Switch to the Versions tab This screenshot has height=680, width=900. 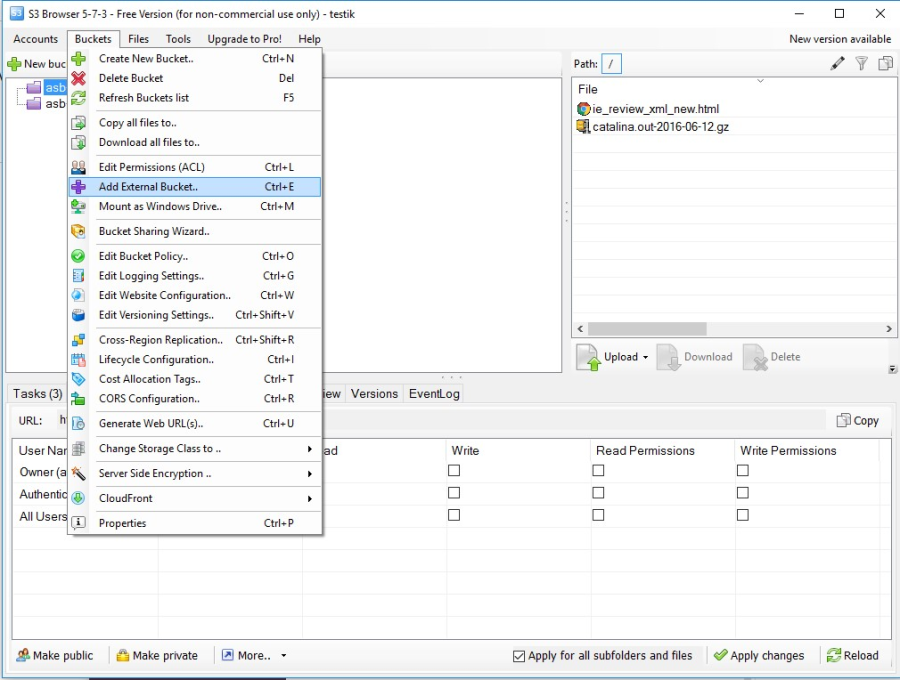374,394
